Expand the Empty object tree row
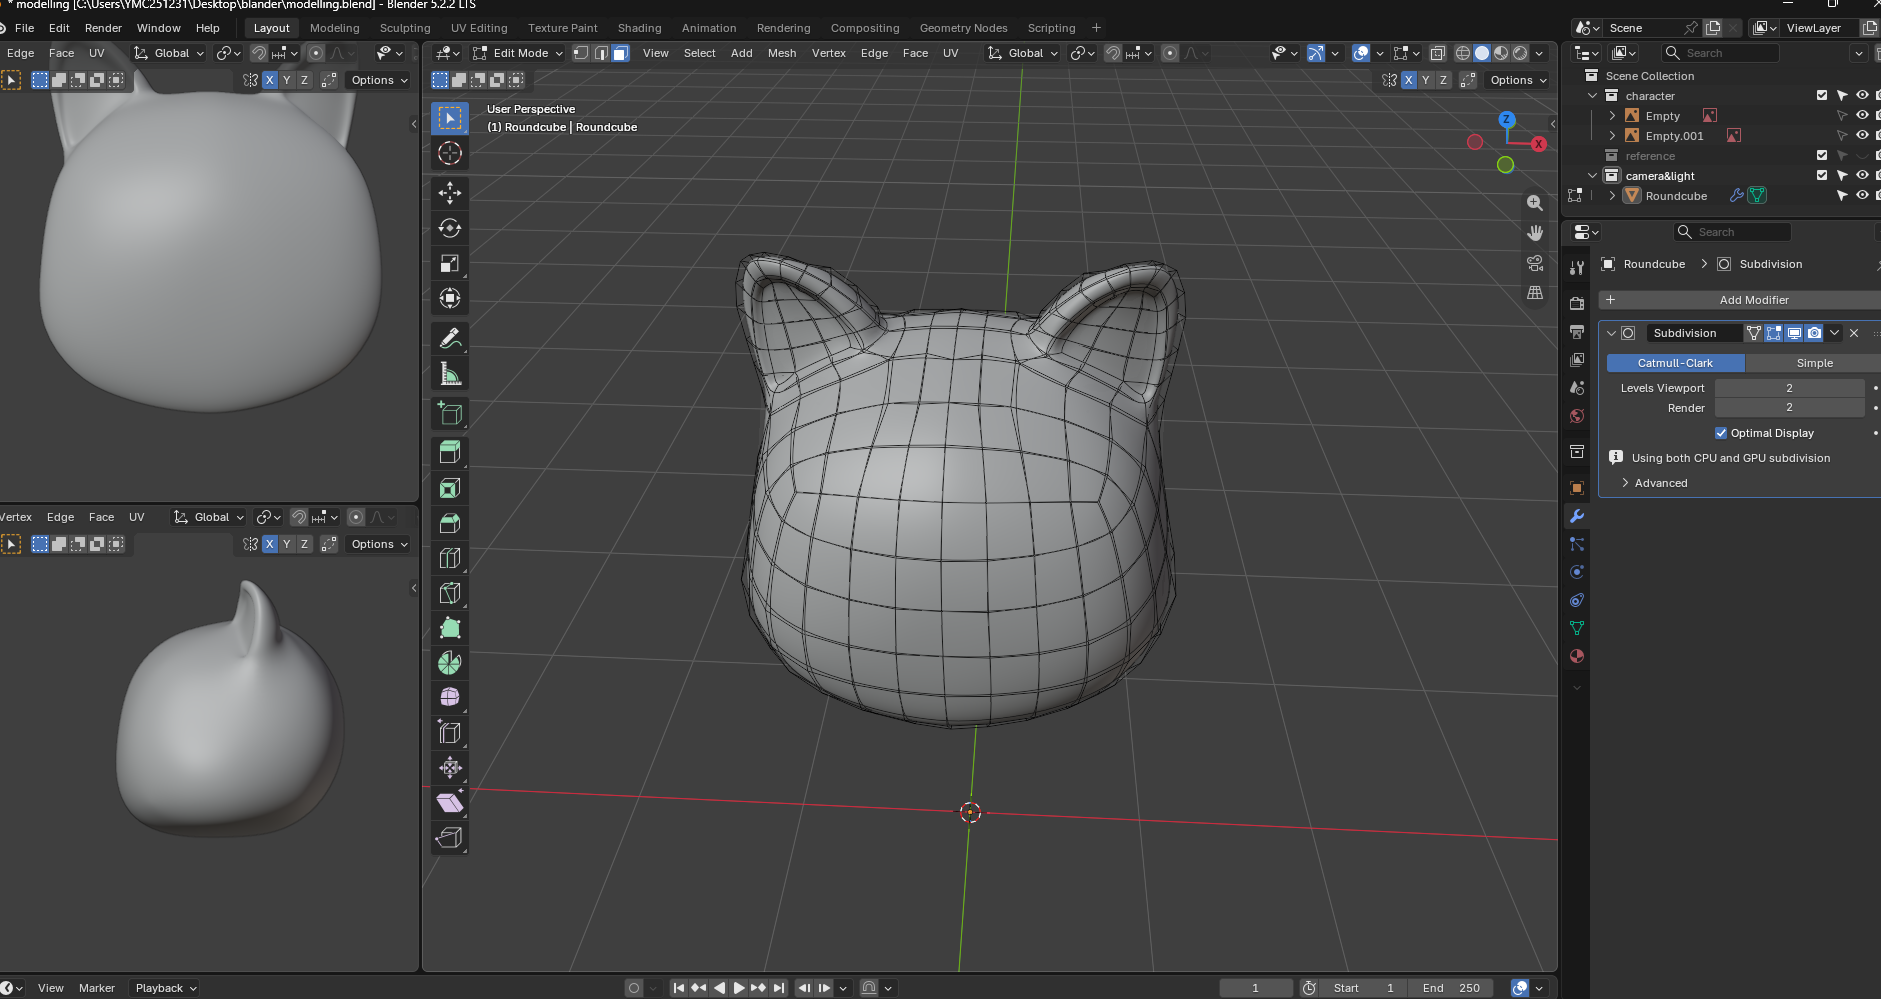The image size is (1881, 999). 1612,116
